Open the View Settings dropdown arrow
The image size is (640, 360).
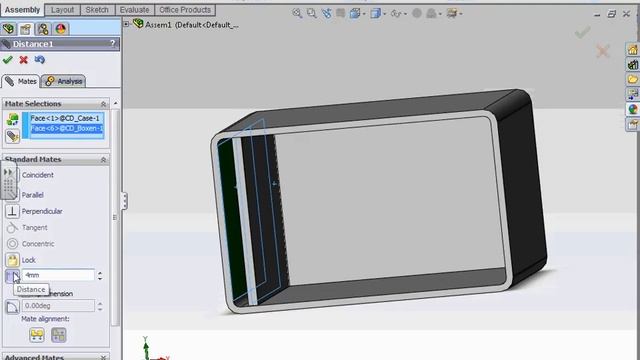[x=461, y=14]
